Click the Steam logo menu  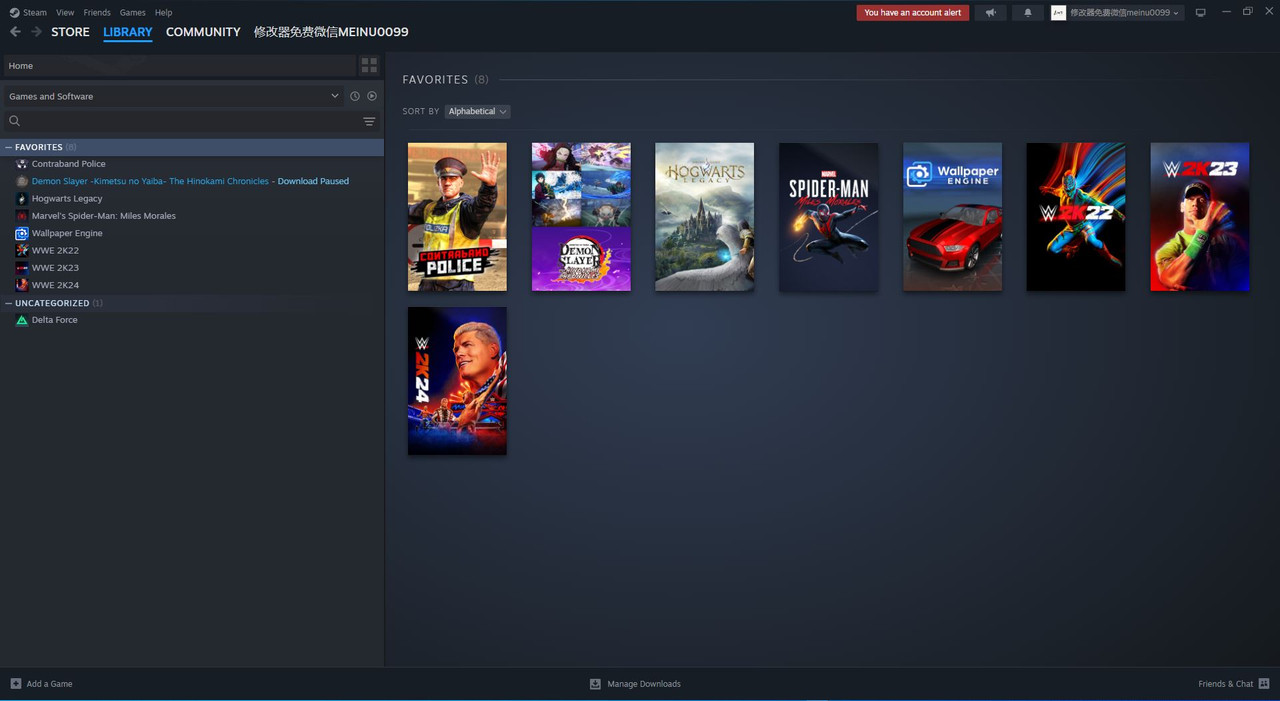point(14,13)
